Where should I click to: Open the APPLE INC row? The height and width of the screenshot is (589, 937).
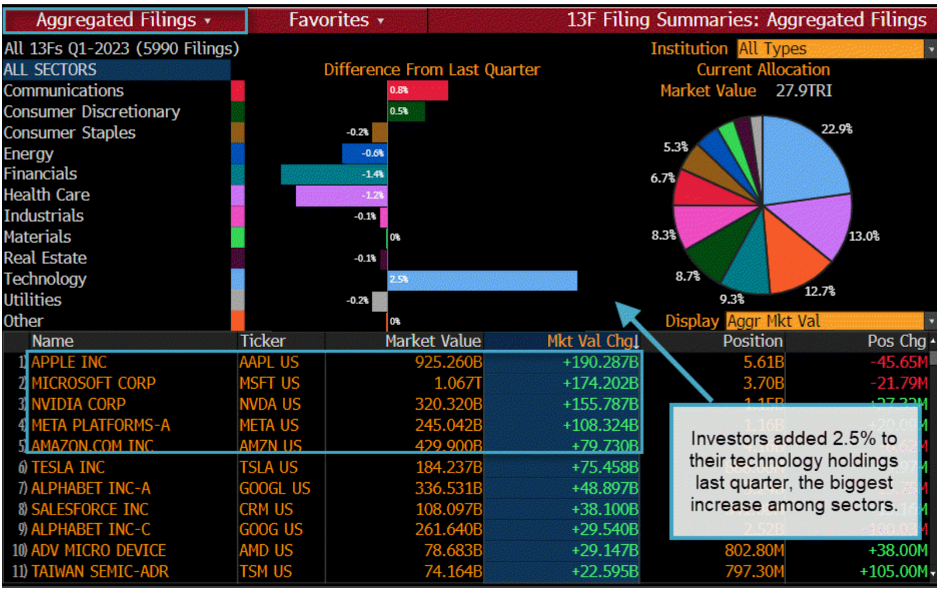(68, 362)
